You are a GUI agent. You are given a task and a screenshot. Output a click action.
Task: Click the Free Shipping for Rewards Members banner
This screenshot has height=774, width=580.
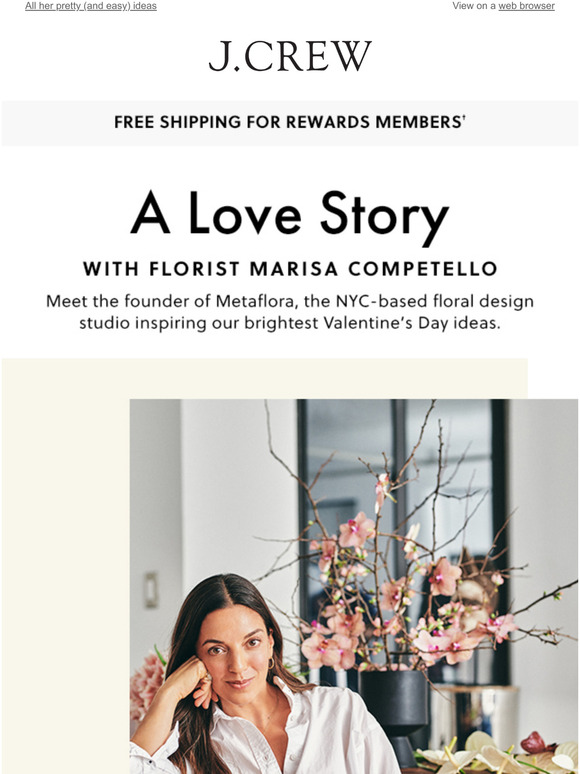[x=290, y=123]
